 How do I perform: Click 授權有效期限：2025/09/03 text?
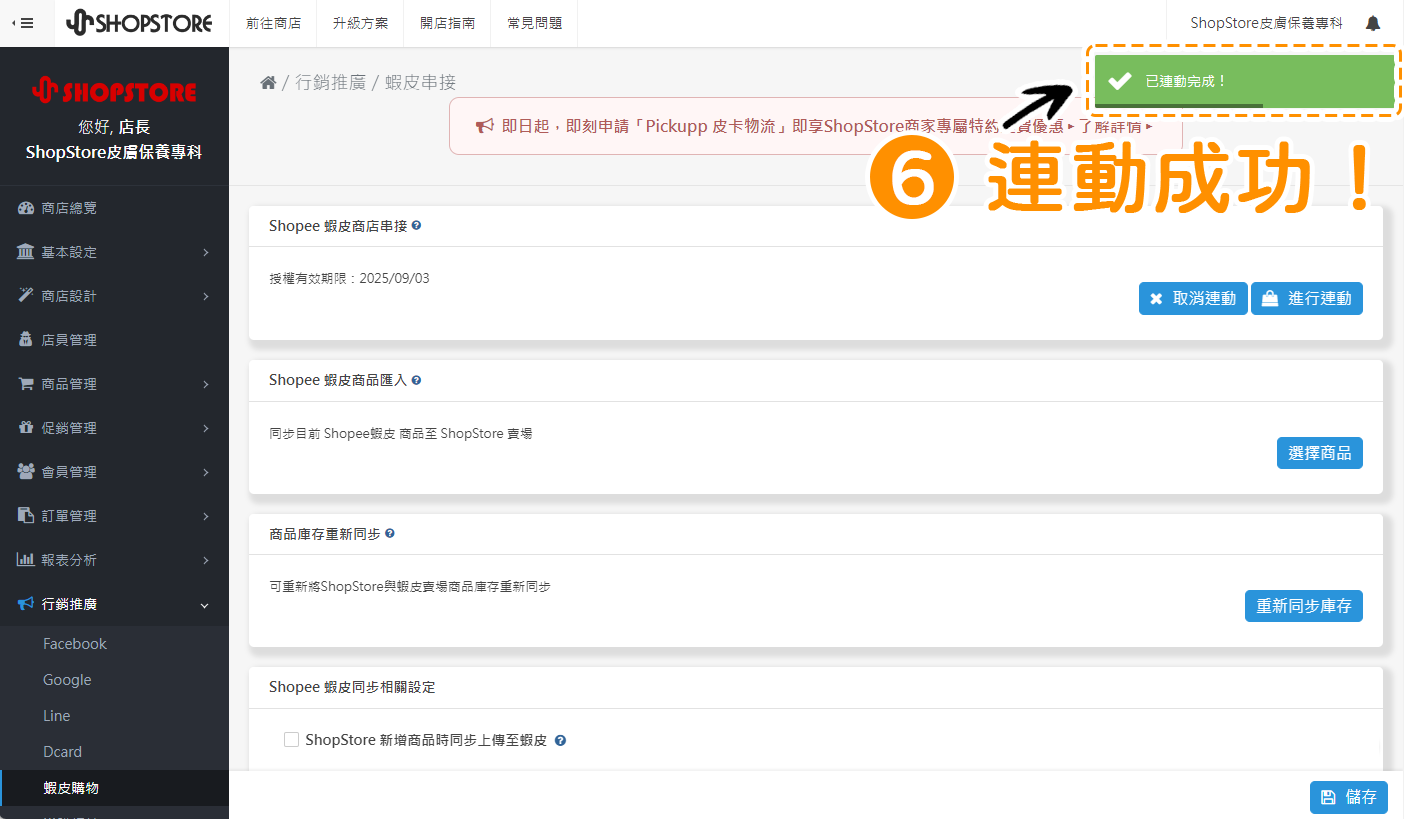coord(349,278)
